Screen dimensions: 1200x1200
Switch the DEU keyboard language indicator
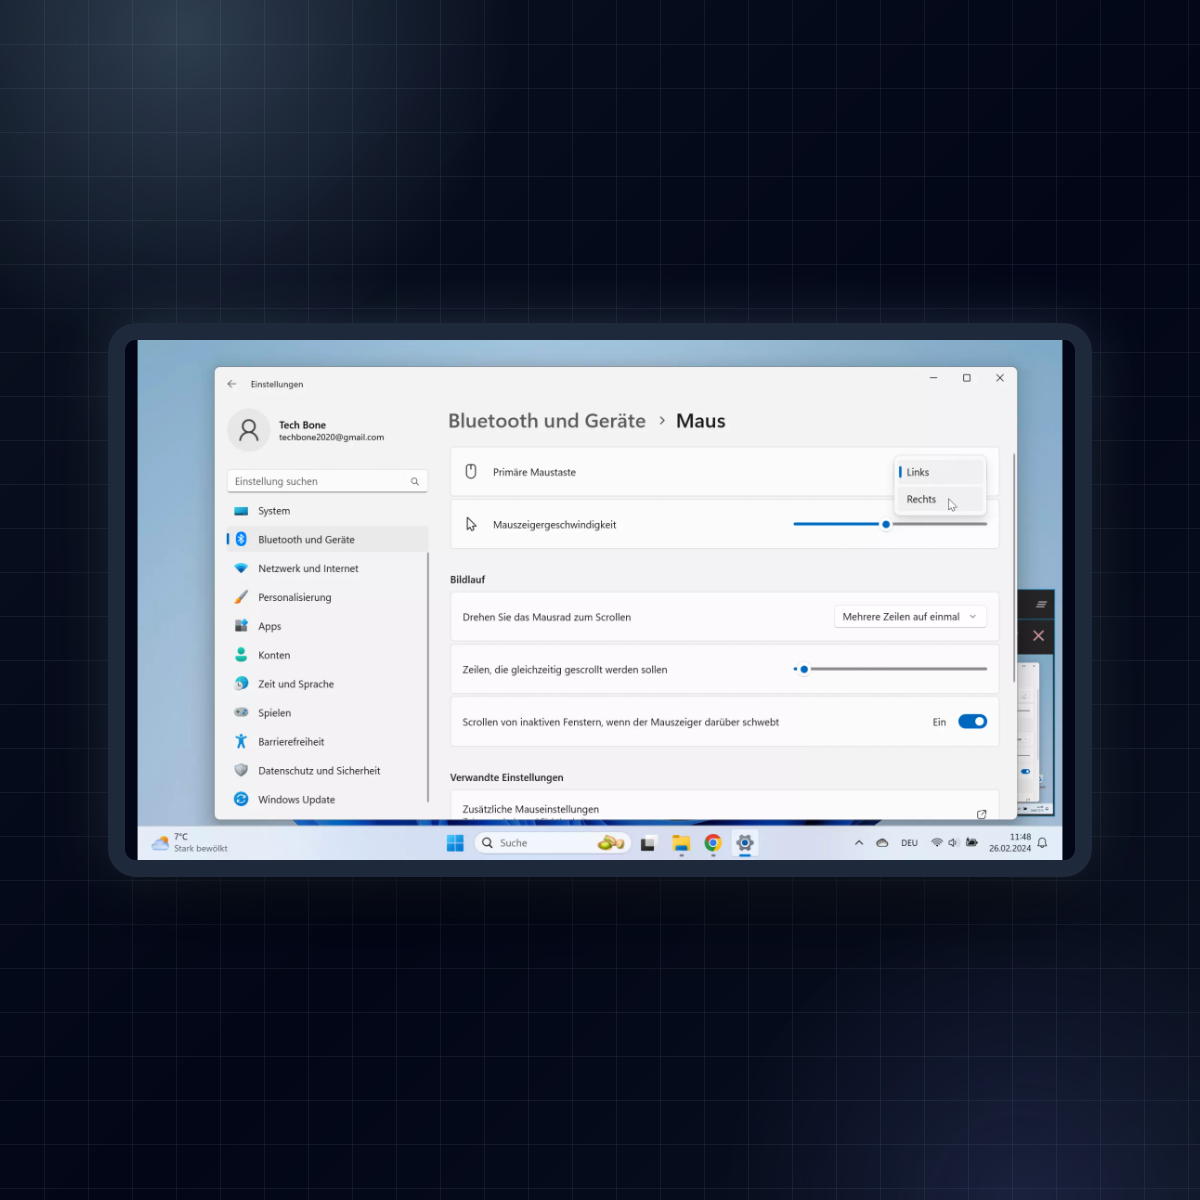(x=909, y=843)
